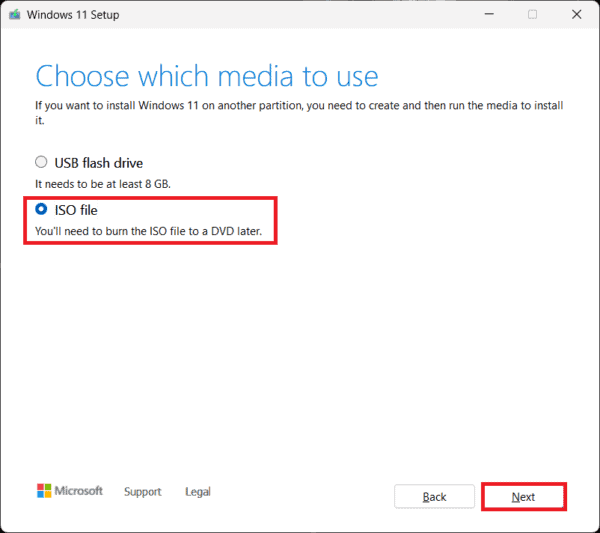This screenshot has width=600, height=533.
Task: Close the Windows 11 Setup window
Action: click(x=576, y=14)
